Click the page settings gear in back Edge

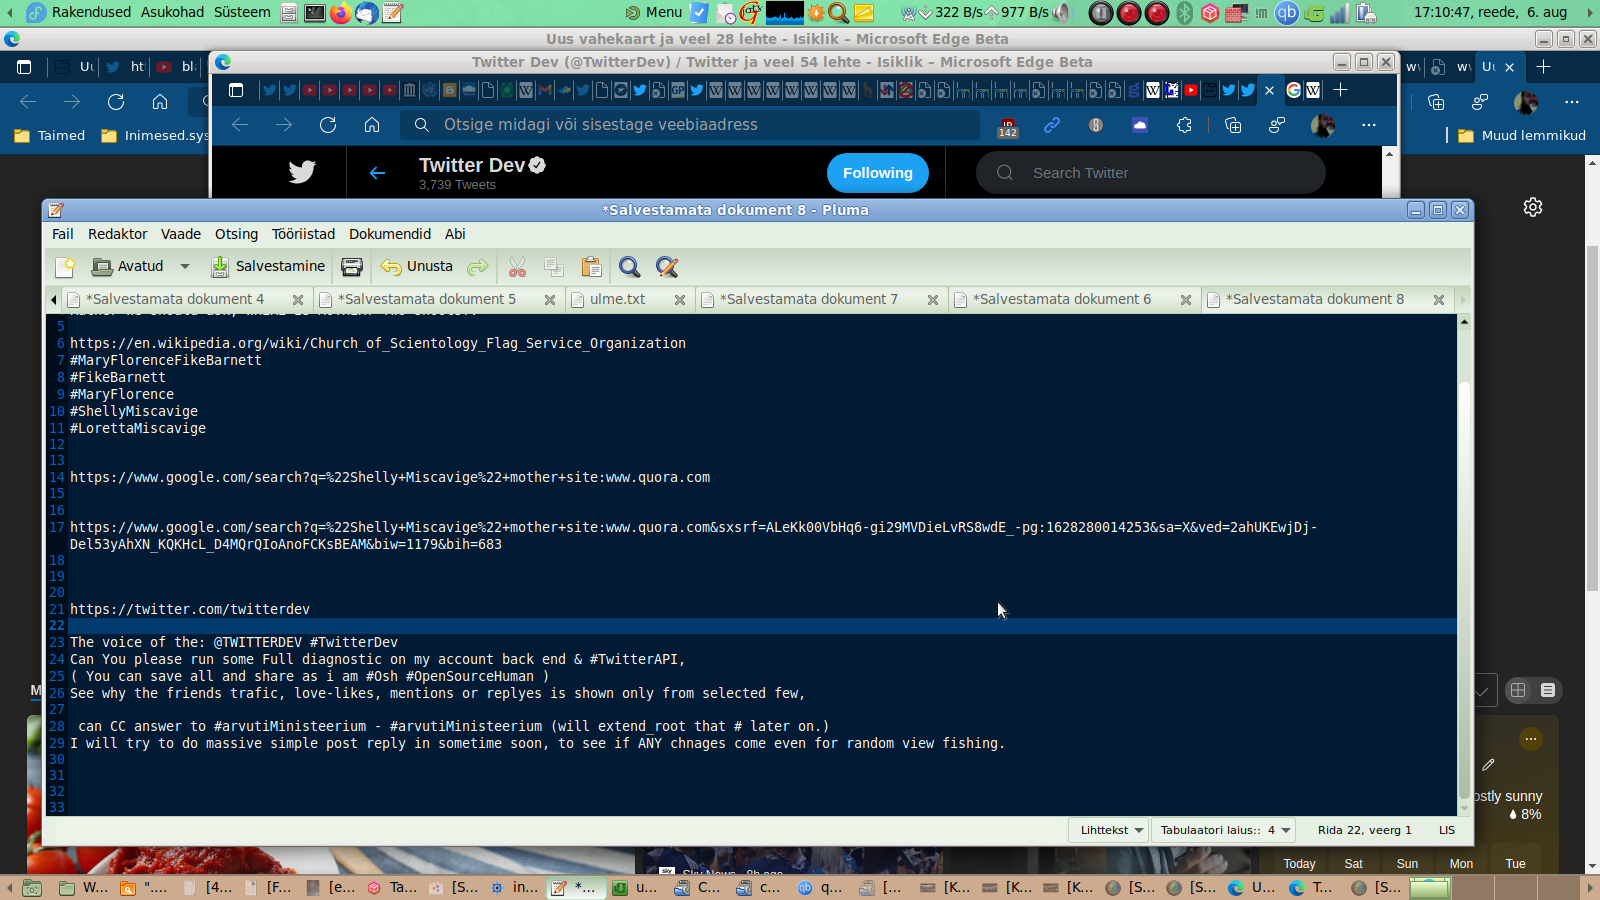[1533, 207]
